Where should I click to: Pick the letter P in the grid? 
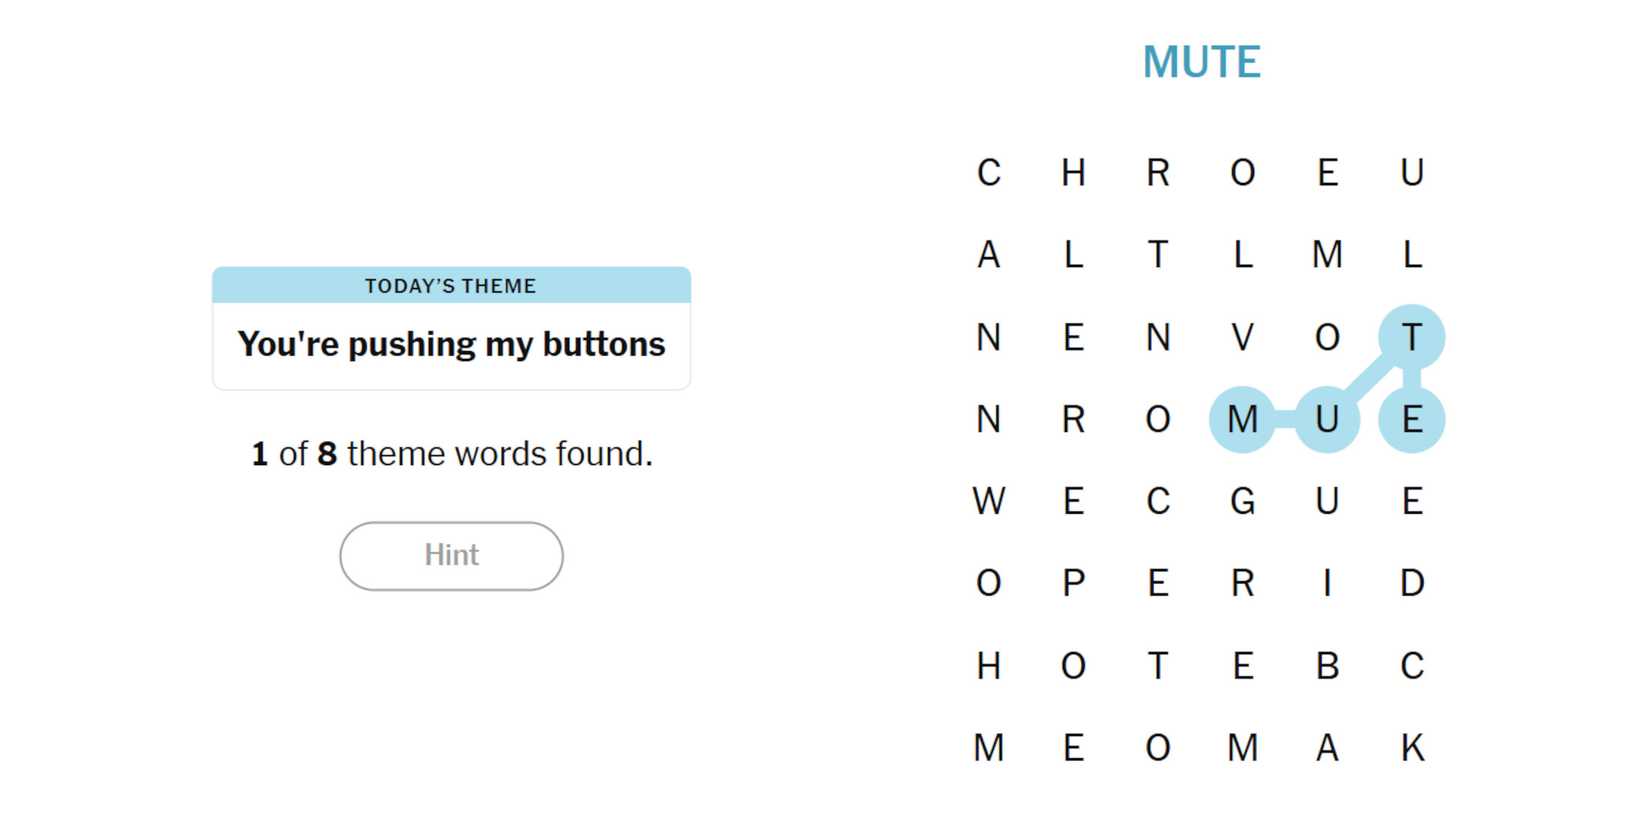(x=1073, y=583)
